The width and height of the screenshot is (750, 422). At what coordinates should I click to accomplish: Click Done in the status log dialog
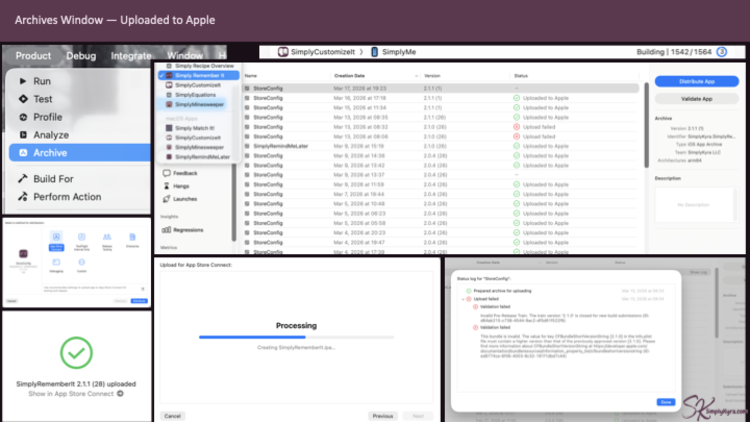pos(666,402)
